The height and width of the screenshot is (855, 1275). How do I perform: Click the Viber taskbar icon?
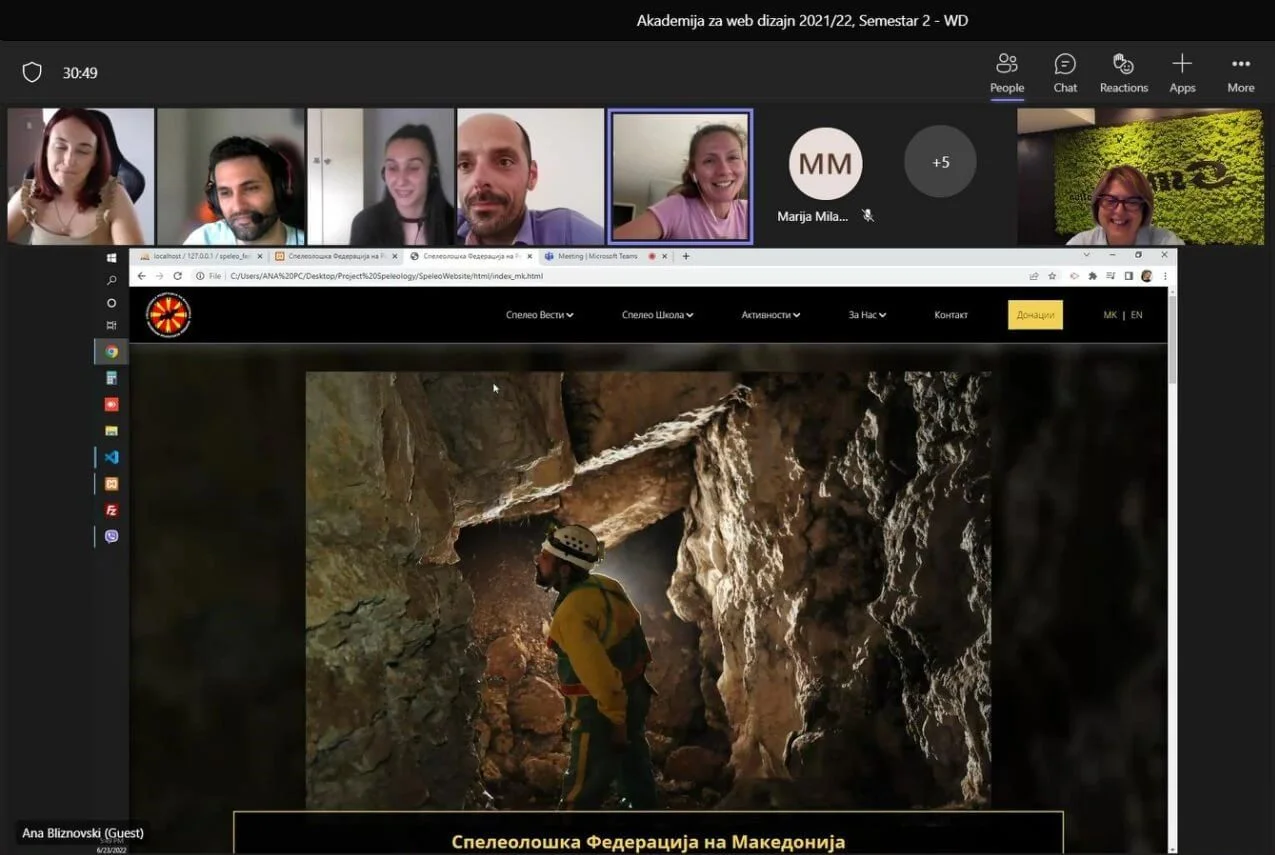click(111, 536)
